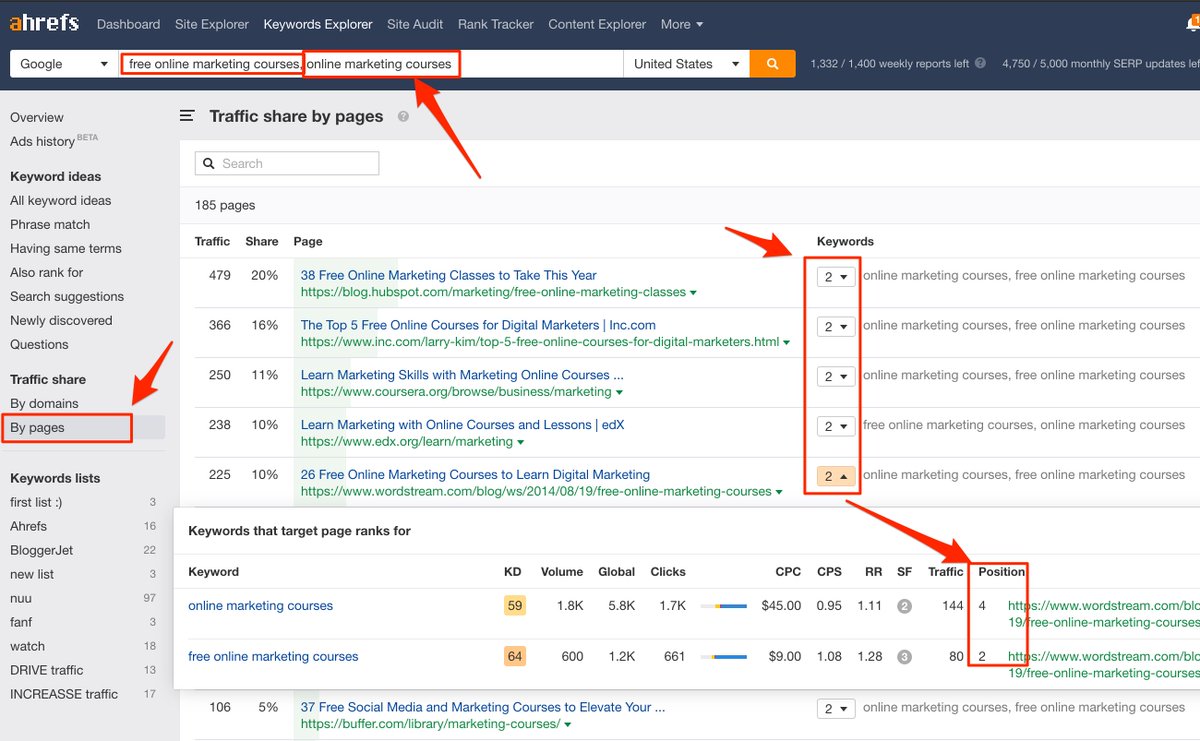Open Newly discovered report
The width and height of the screenshot is (1200, 741).
61,321
